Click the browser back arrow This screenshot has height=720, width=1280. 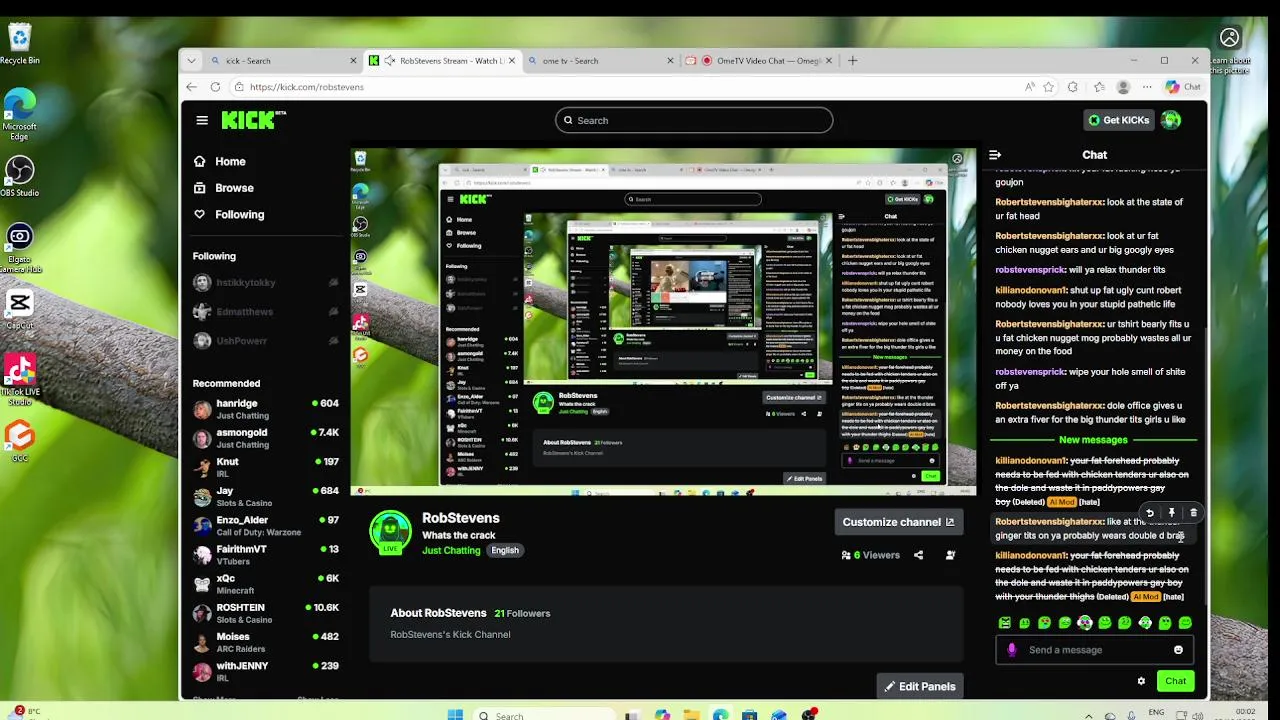(192, 87)
